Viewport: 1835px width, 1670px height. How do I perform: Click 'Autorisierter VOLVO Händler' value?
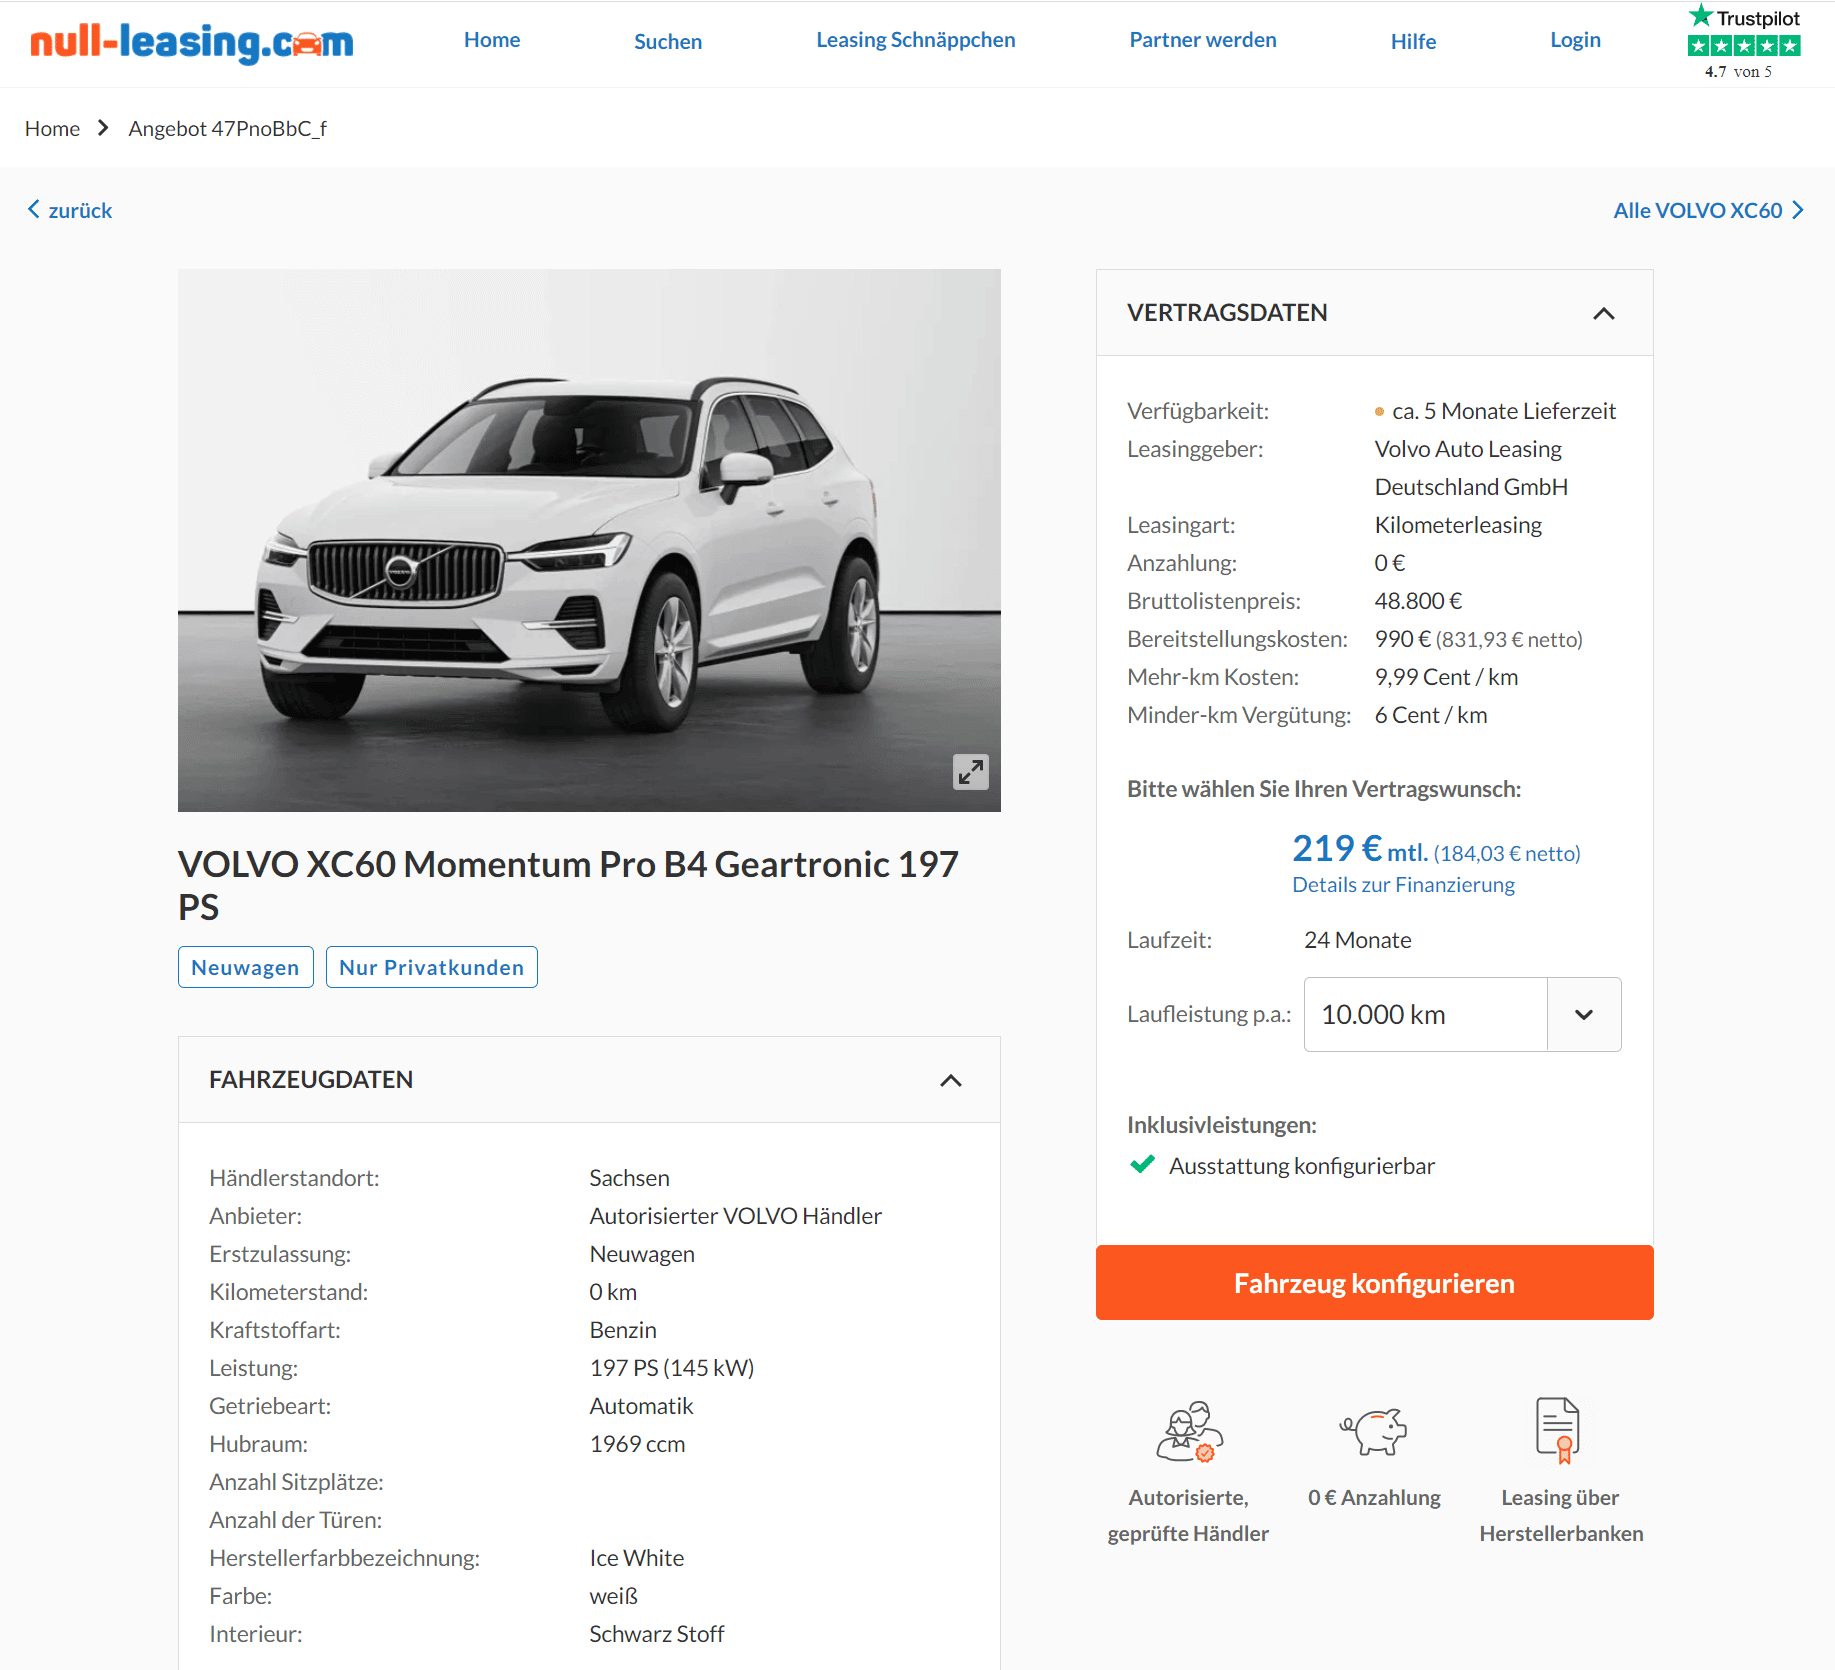[735, 1216]
